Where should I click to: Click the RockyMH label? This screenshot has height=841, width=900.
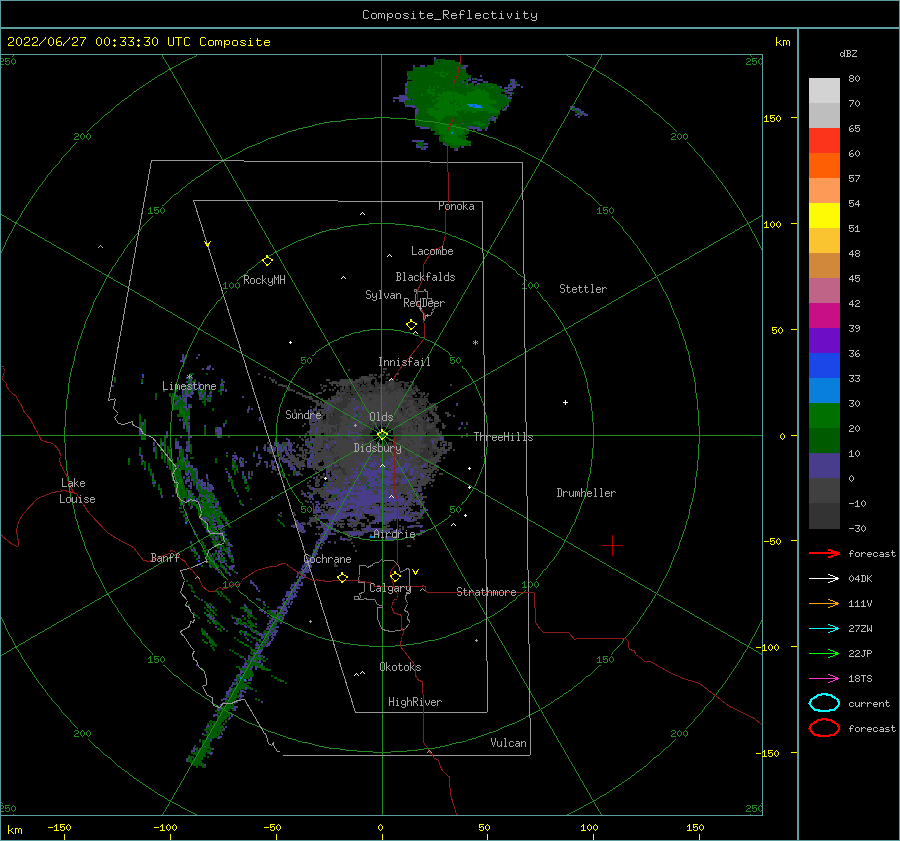(264, 280)
